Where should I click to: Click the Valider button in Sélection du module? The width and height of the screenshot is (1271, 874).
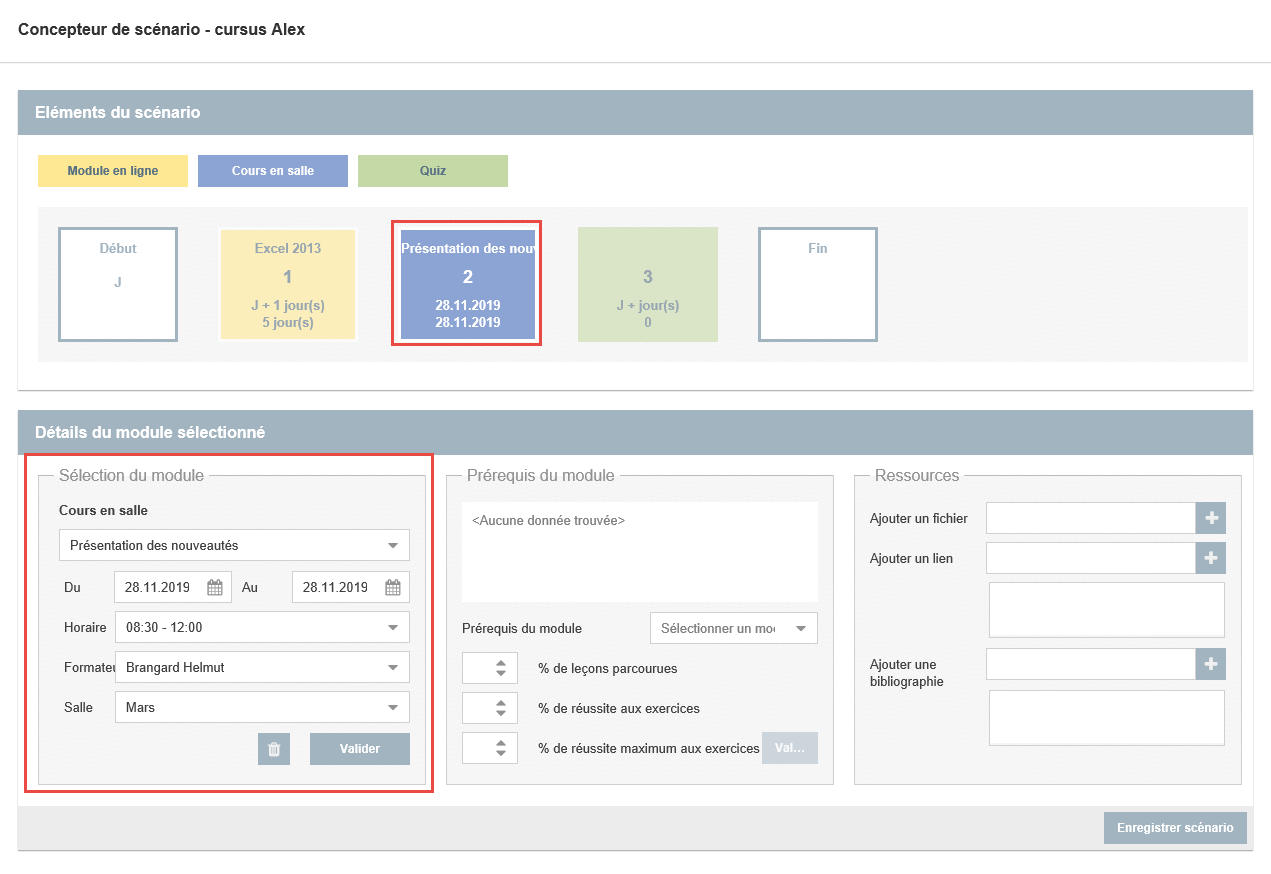pyautogui.click(x=359, y=749)
